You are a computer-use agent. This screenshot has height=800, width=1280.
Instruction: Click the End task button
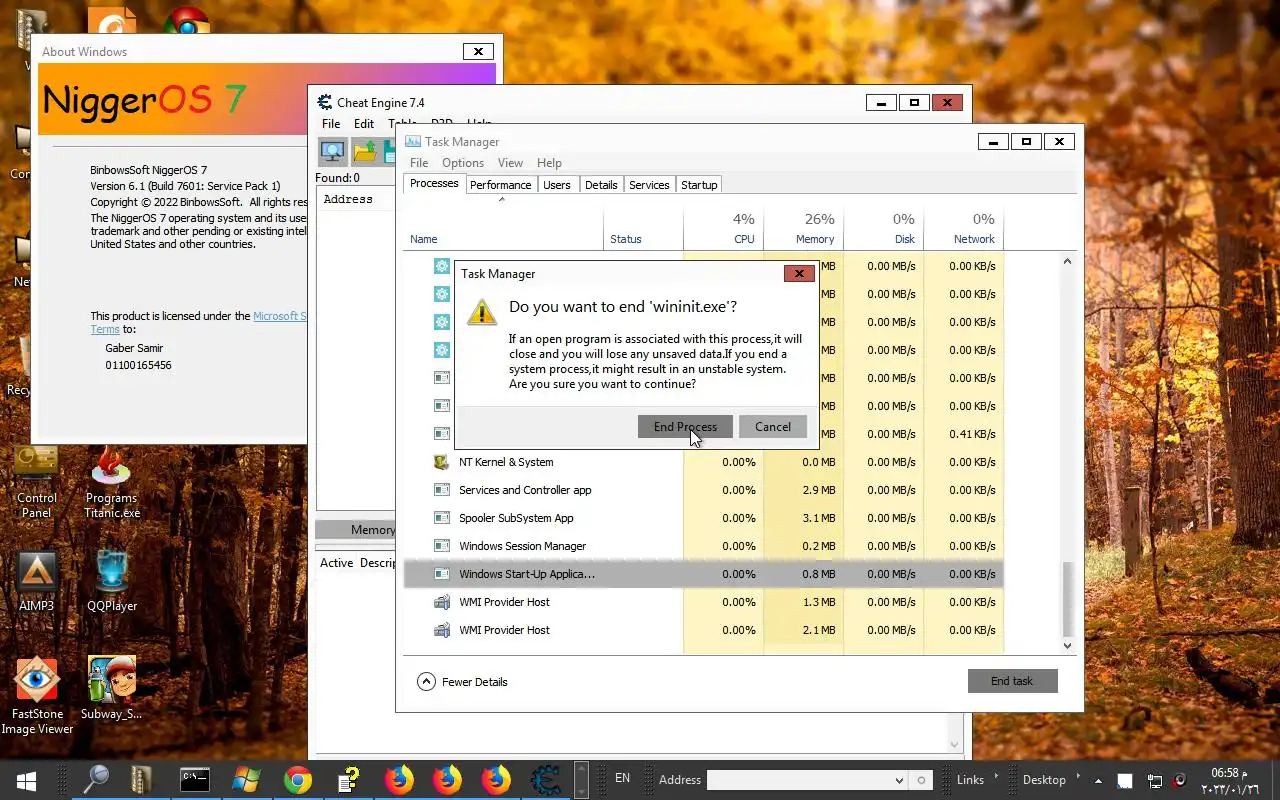click(1012, 681)
